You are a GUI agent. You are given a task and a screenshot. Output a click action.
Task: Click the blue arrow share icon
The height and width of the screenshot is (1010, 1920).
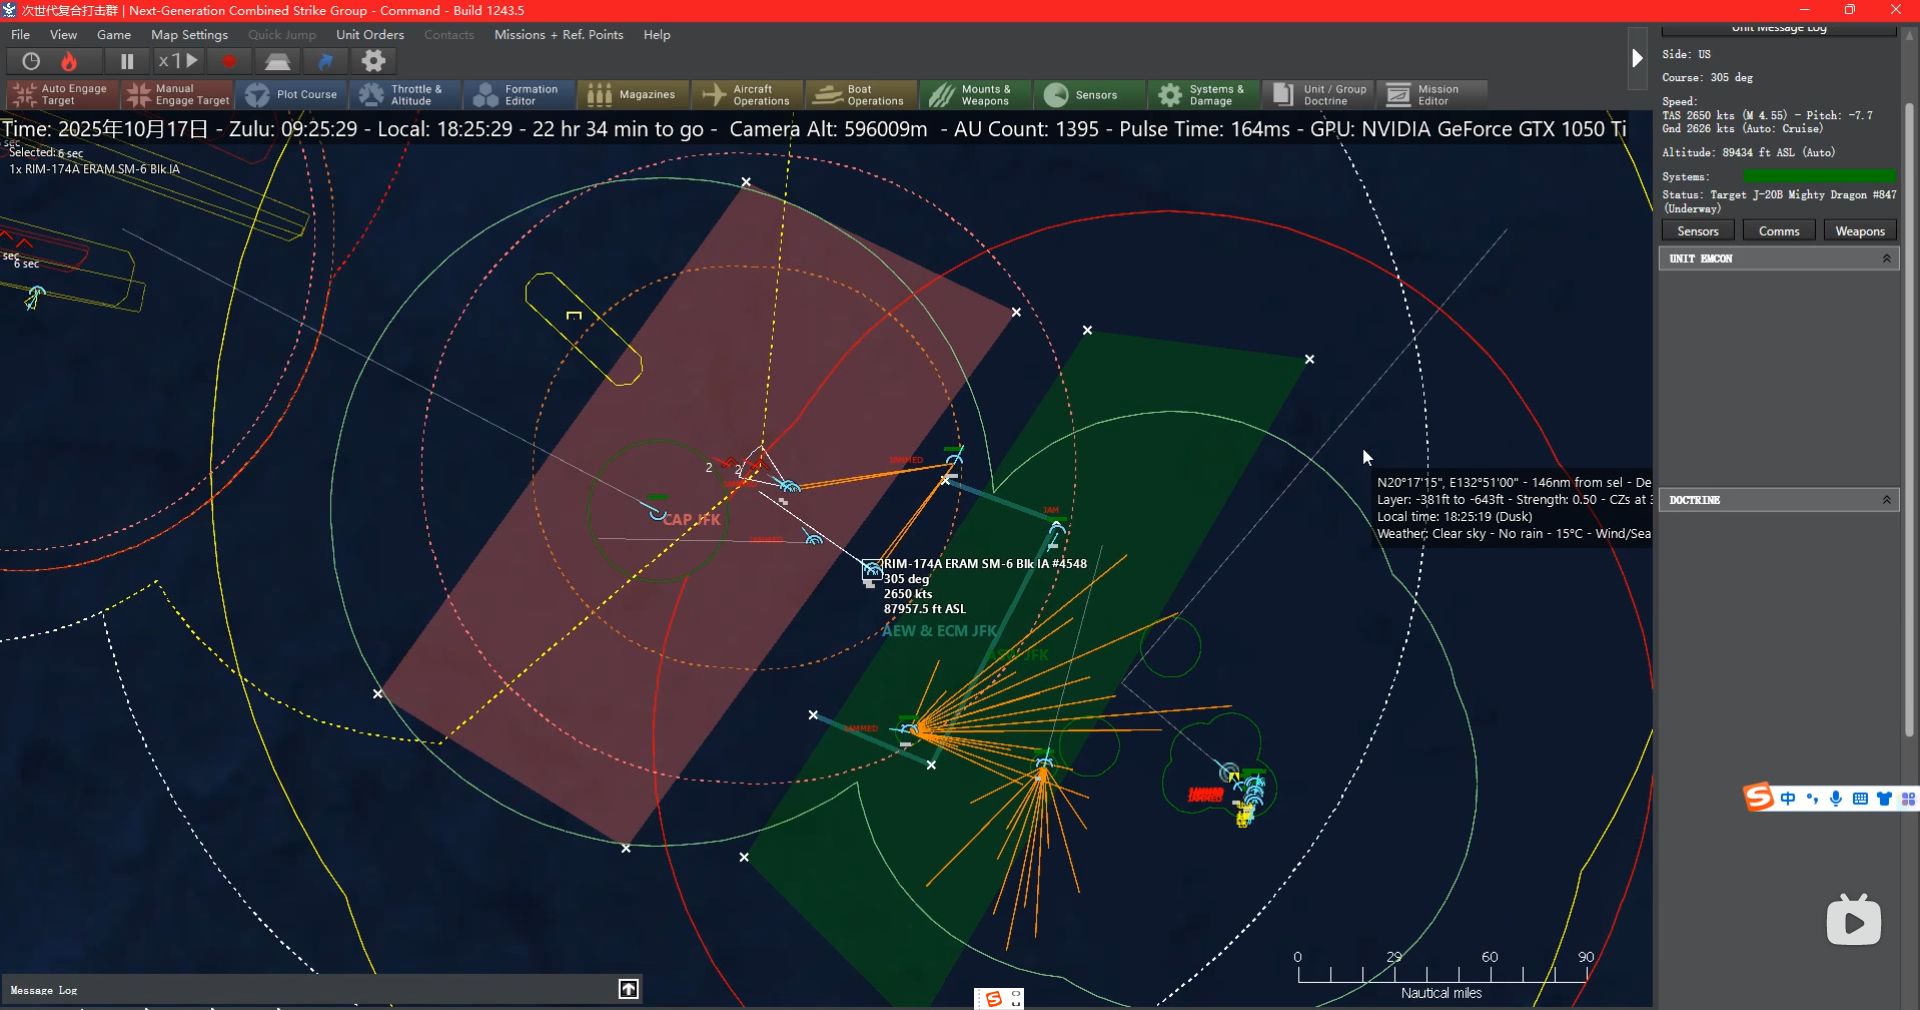(x=325, y=61)
